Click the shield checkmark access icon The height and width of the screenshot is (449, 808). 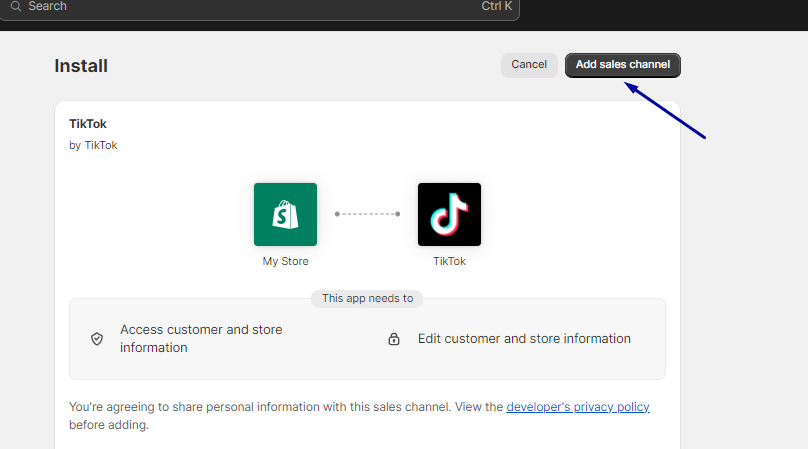[x=97, y=339]
